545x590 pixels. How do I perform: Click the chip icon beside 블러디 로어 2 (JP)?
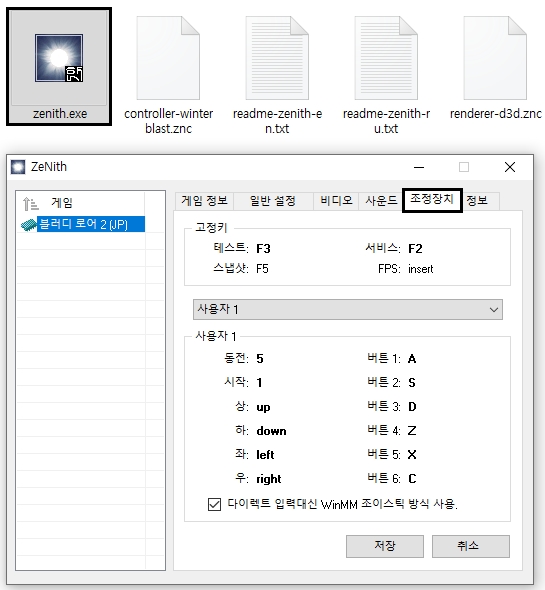[29, 225]
